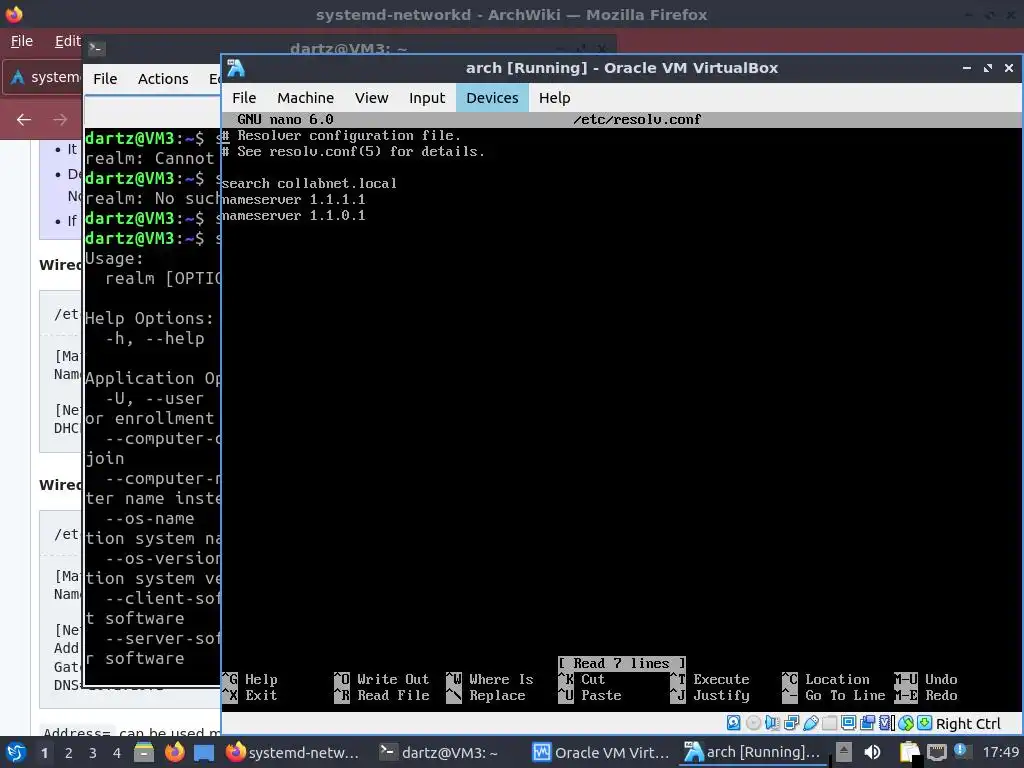The width and height of the screenshot is (1024, 768).
Task: Click the 'Read 7 lines' status message
Action: [621, 664]
